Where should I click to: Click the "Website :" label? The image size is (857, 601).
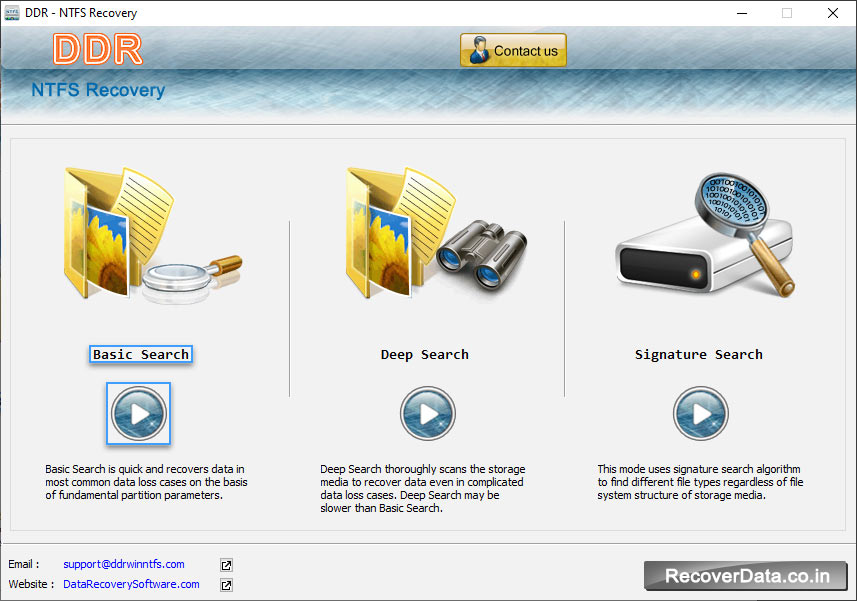31,584
